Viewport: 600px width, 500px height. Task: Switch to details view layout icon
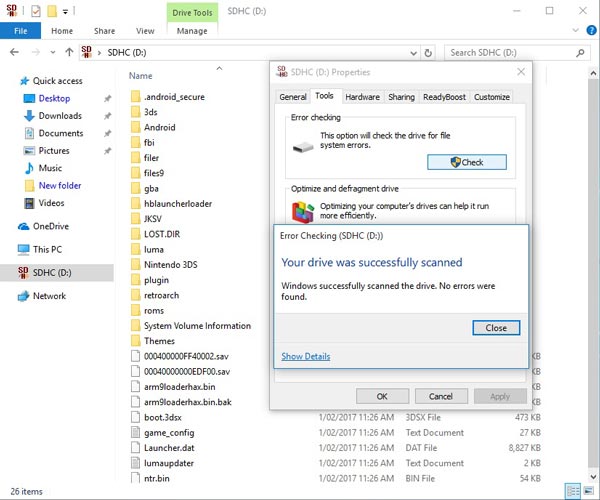coord(573,491)
